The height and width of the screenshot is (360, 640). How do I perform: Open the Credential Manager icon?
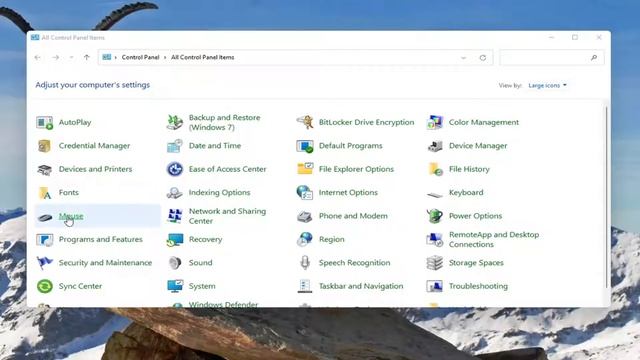pos(44,146)
